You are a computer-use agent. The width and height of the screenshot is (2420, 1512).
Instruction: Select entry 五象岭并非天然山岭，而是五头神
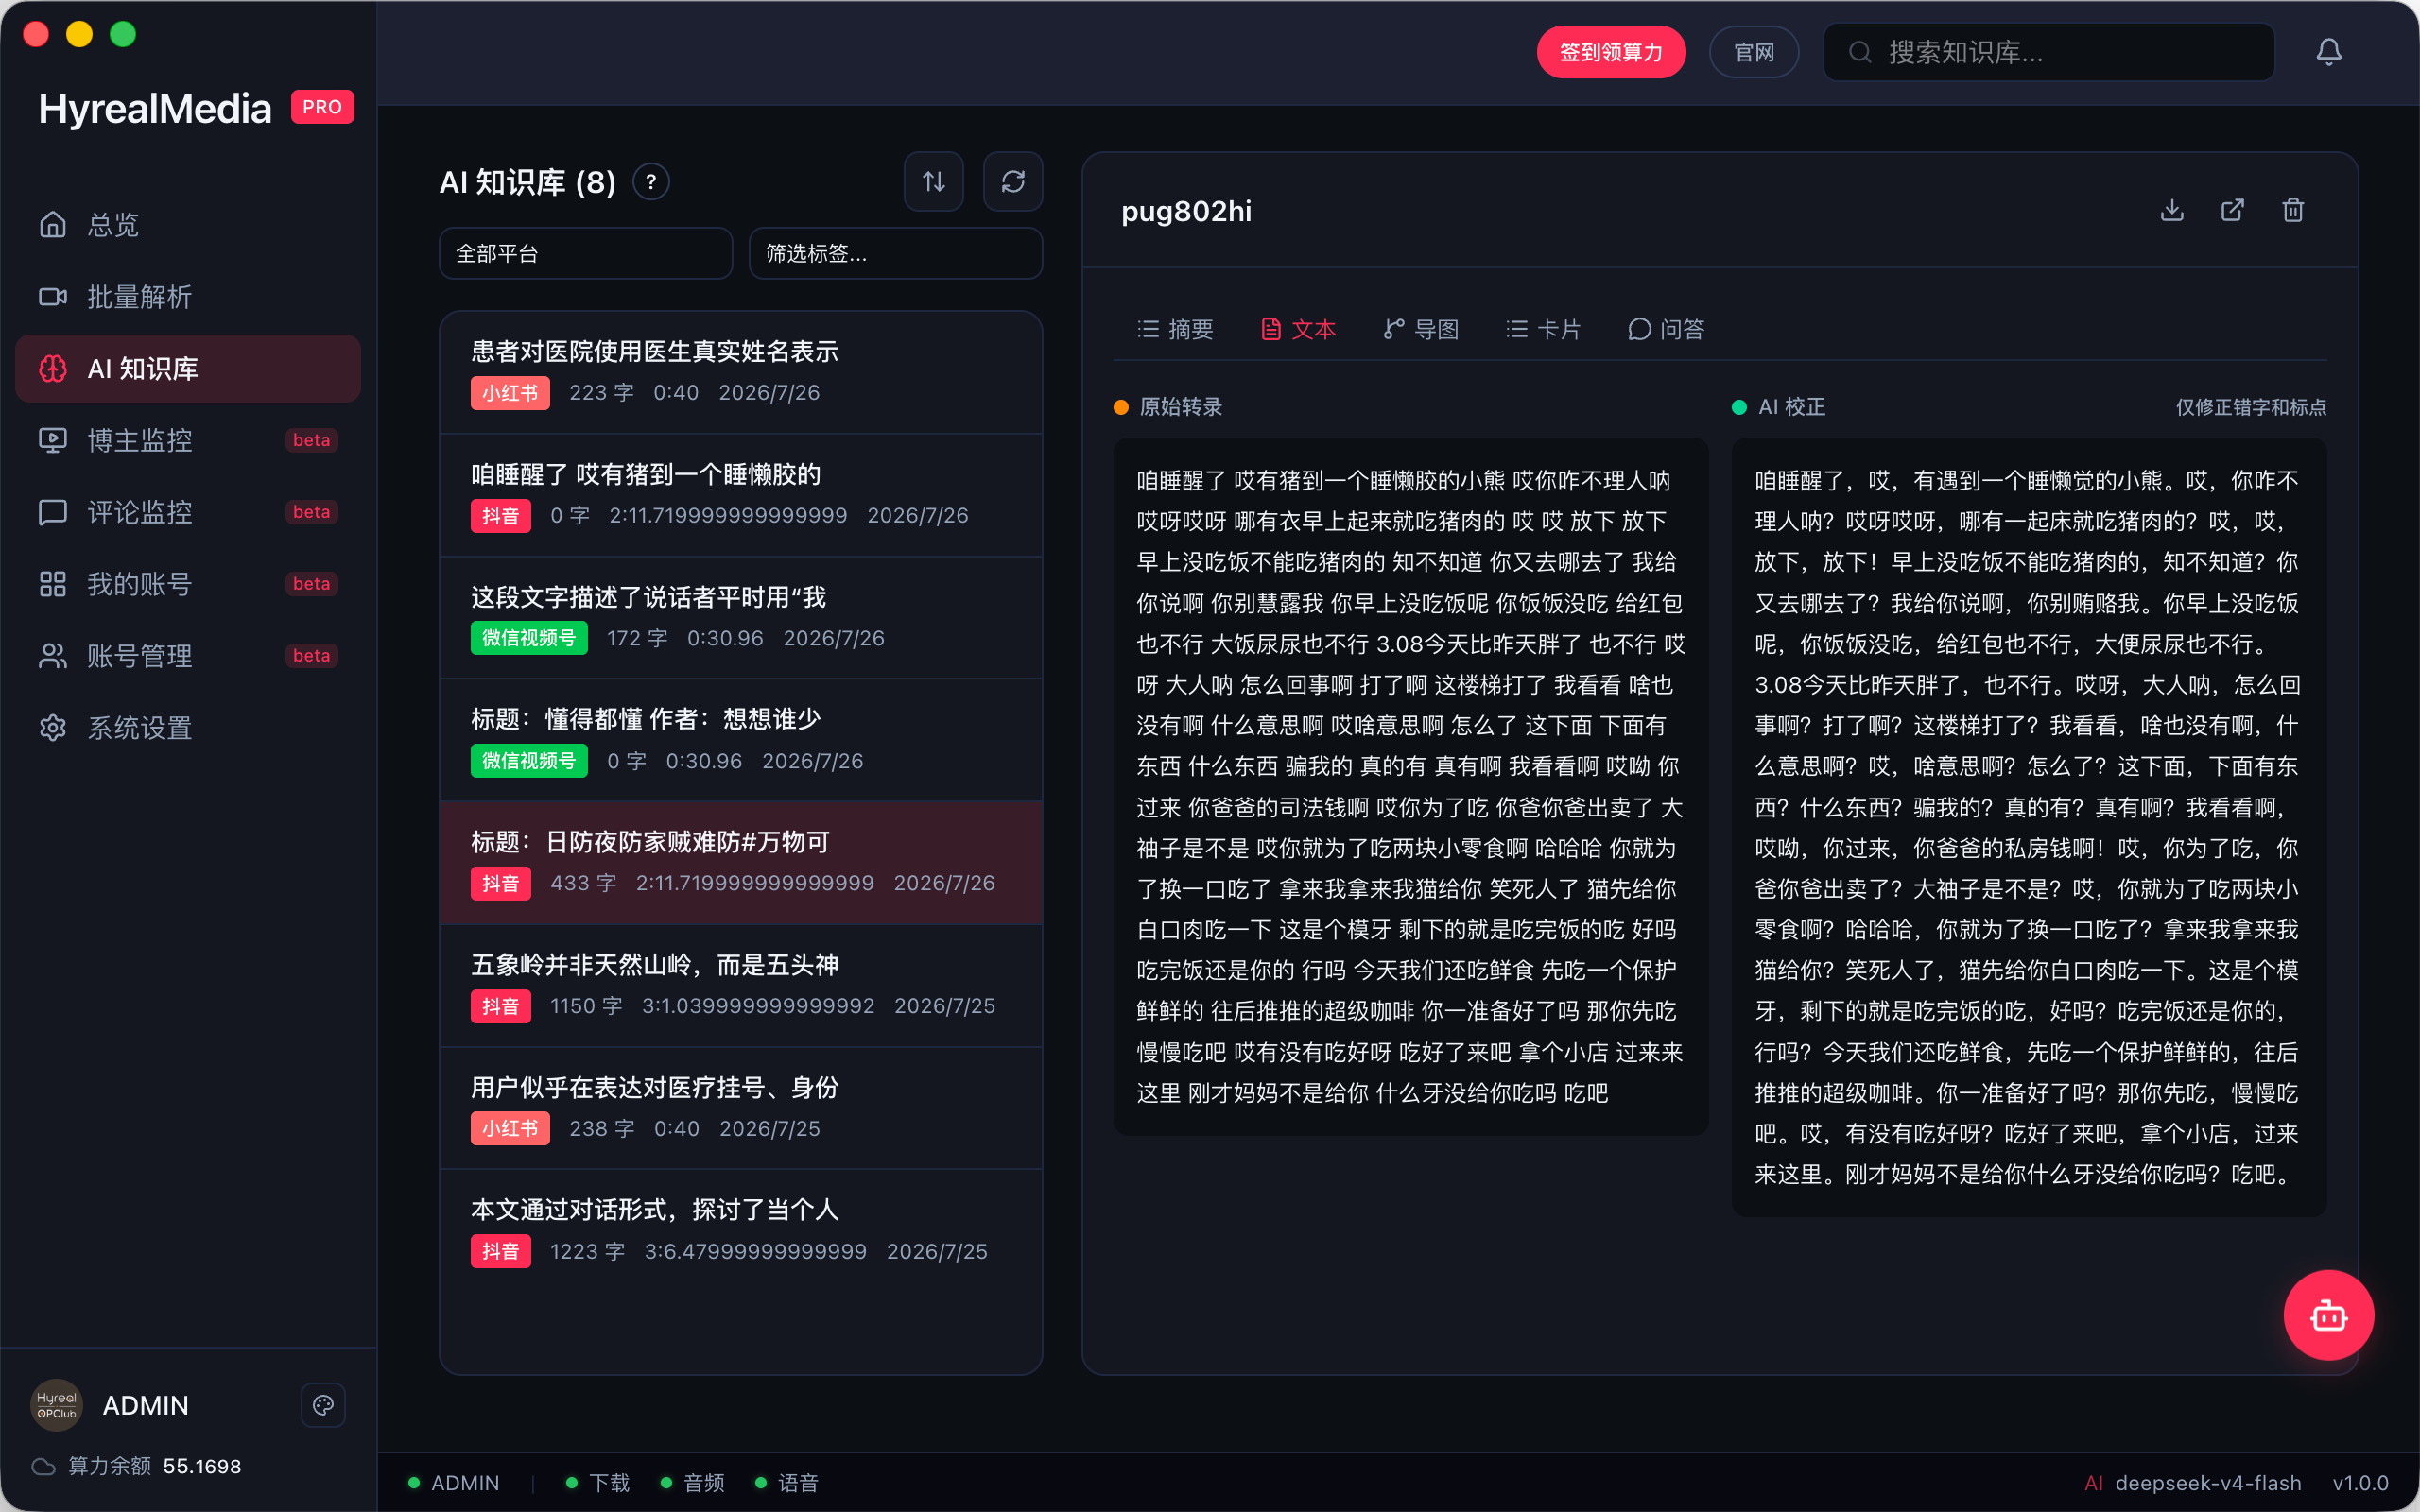[741, 986]
